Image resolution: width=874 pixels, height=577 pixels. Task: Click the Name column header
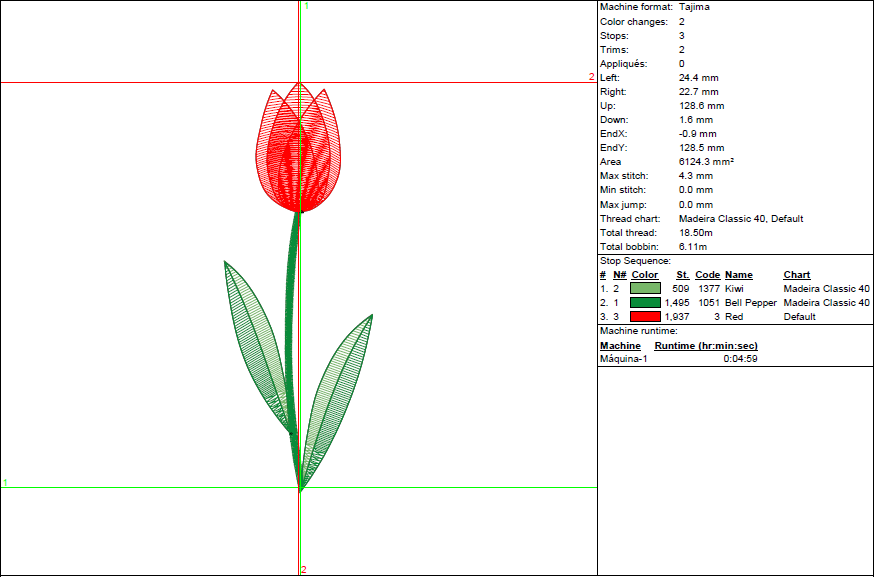coord(738,274)
